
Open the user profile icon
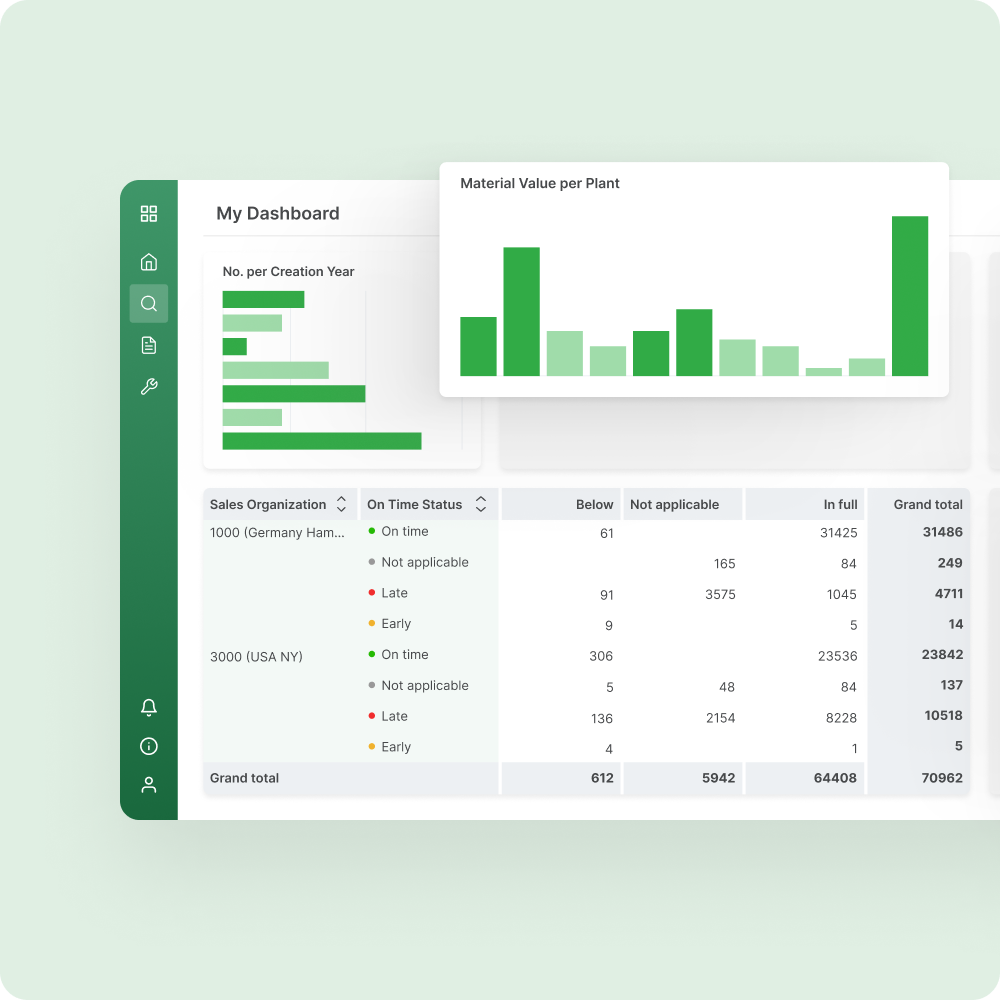[x=148, y=784]
